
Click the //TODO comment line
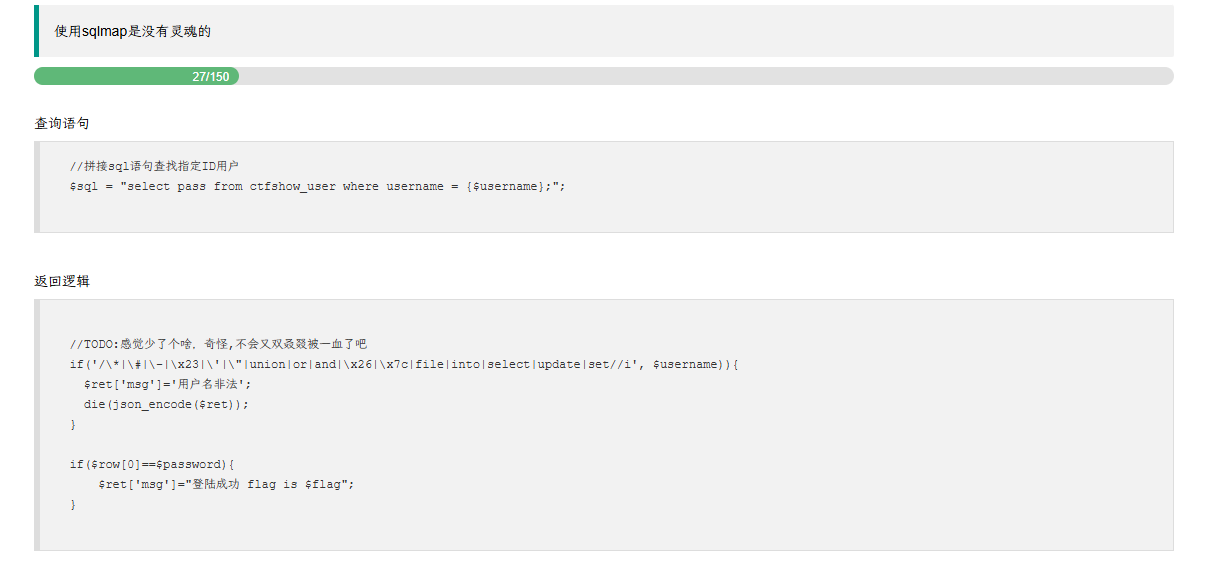pos(218,344)
